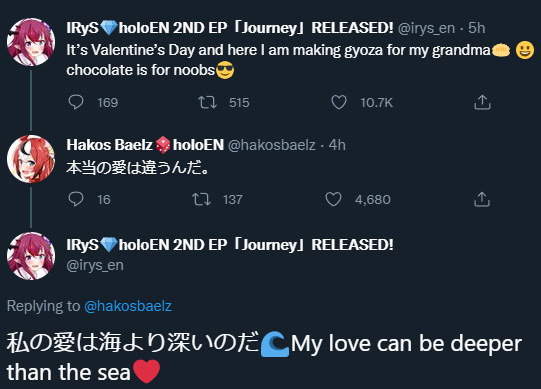The width and height of the screenshot is (541, 389).
Task: Like Hakos Baelz's tweet with 4,680 likes
Action: [x=333, y=199]
